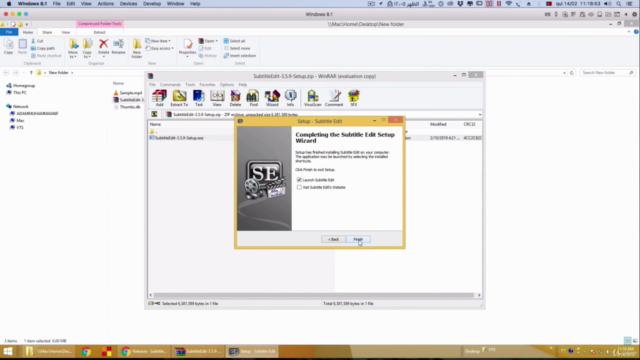Select Homegroup in the Explorer navigation pane

point(20,86)
